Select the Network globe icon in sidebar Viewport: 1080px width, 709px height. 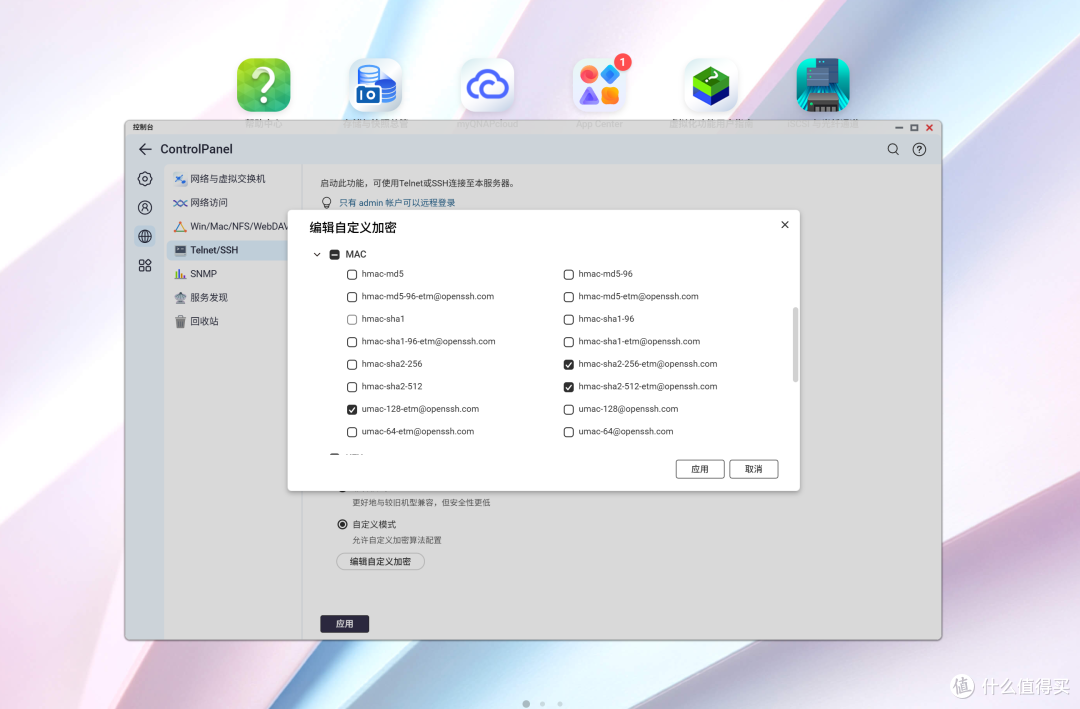click(x=145, y=236)
